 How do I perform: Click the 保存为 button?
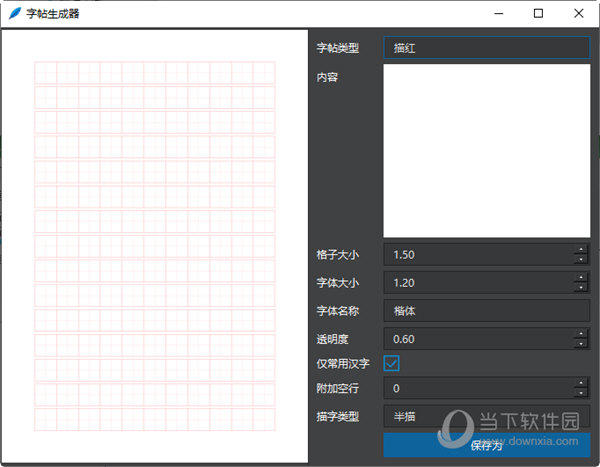487,445
